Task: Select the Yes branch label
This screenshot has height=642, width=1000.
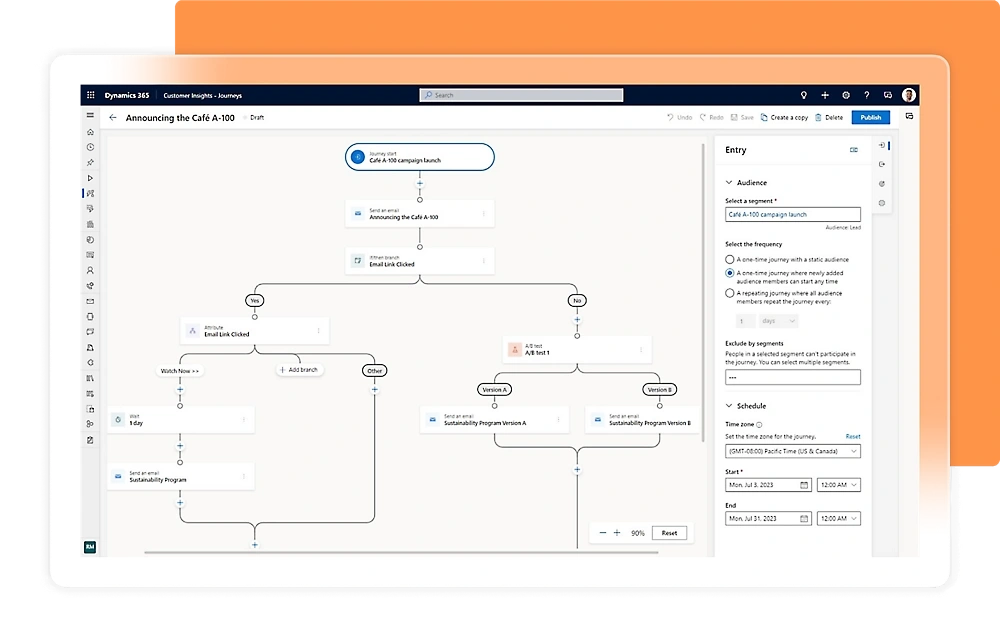Action: pyautogui.click(x=254, y=300)
